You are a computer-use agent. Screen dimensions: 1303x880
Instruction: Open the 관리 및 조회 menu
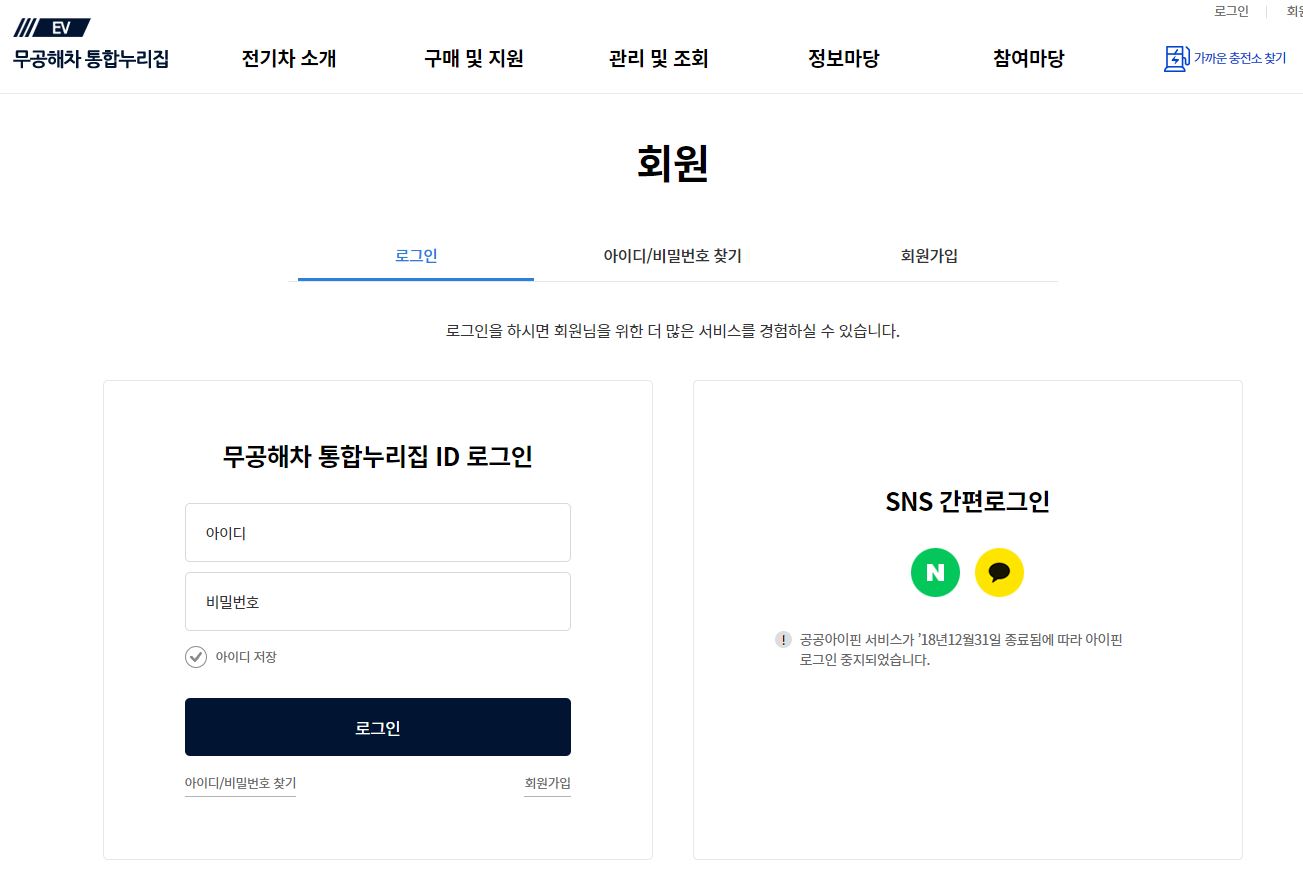pos(658,59)
